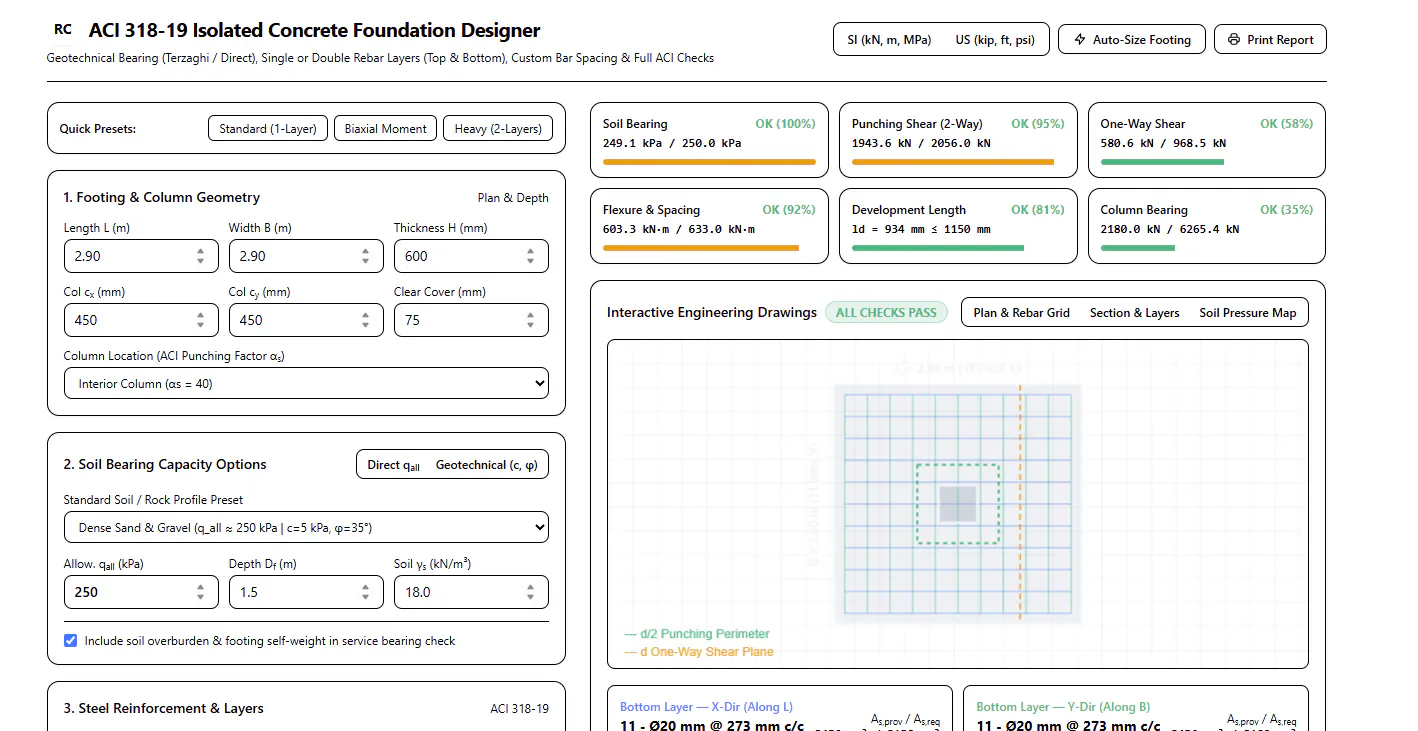Click the RC logo icon
This screenshot has height=731, width=1418.
pos(63,30)
